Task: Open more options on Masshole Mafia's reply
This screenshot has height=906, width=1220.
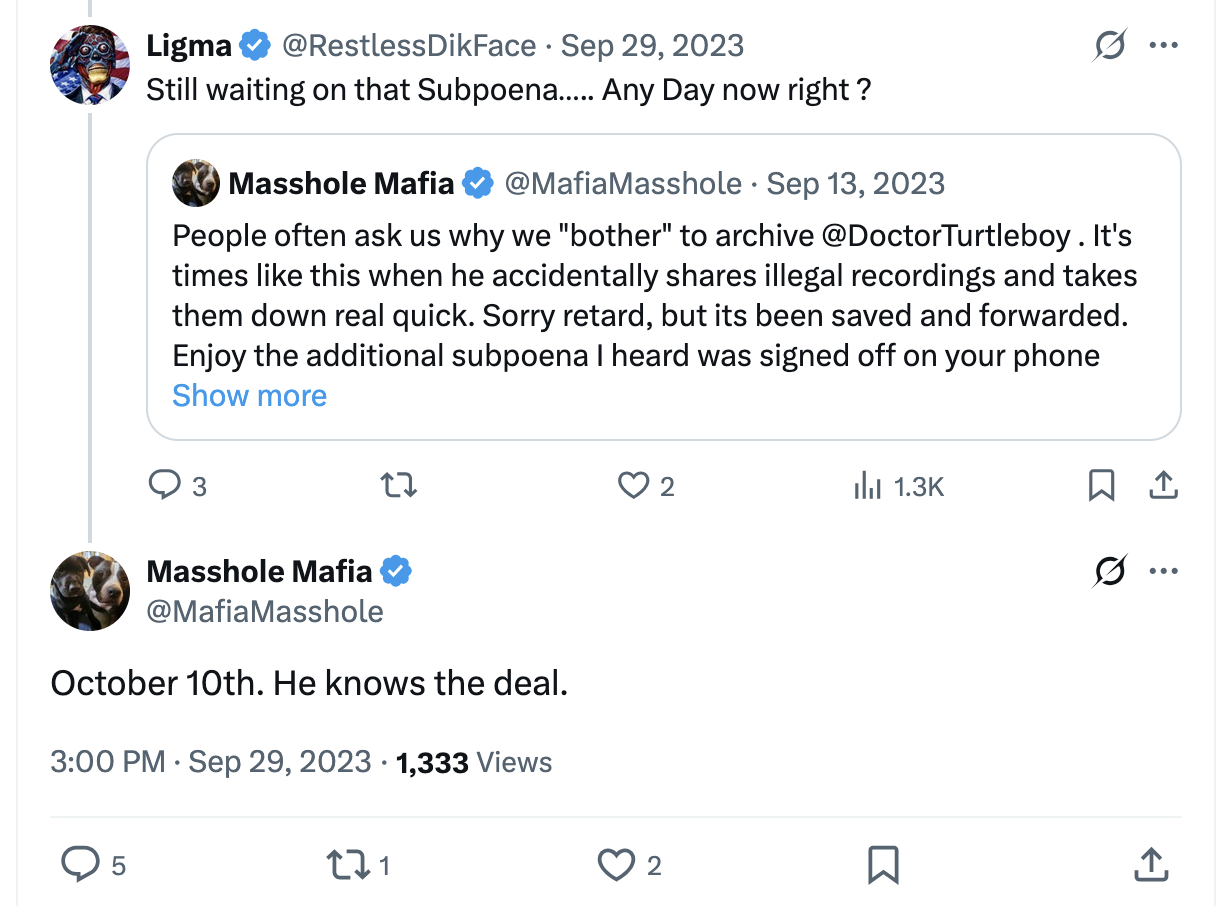Action: coord(1163,572)
